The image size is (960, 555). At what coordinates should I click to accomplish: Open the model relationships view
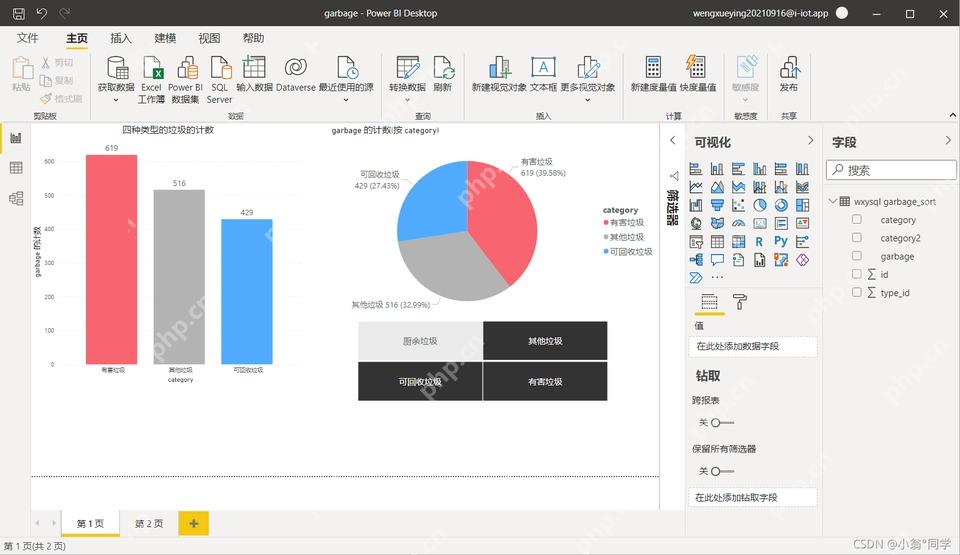click(x=16, y=198)
